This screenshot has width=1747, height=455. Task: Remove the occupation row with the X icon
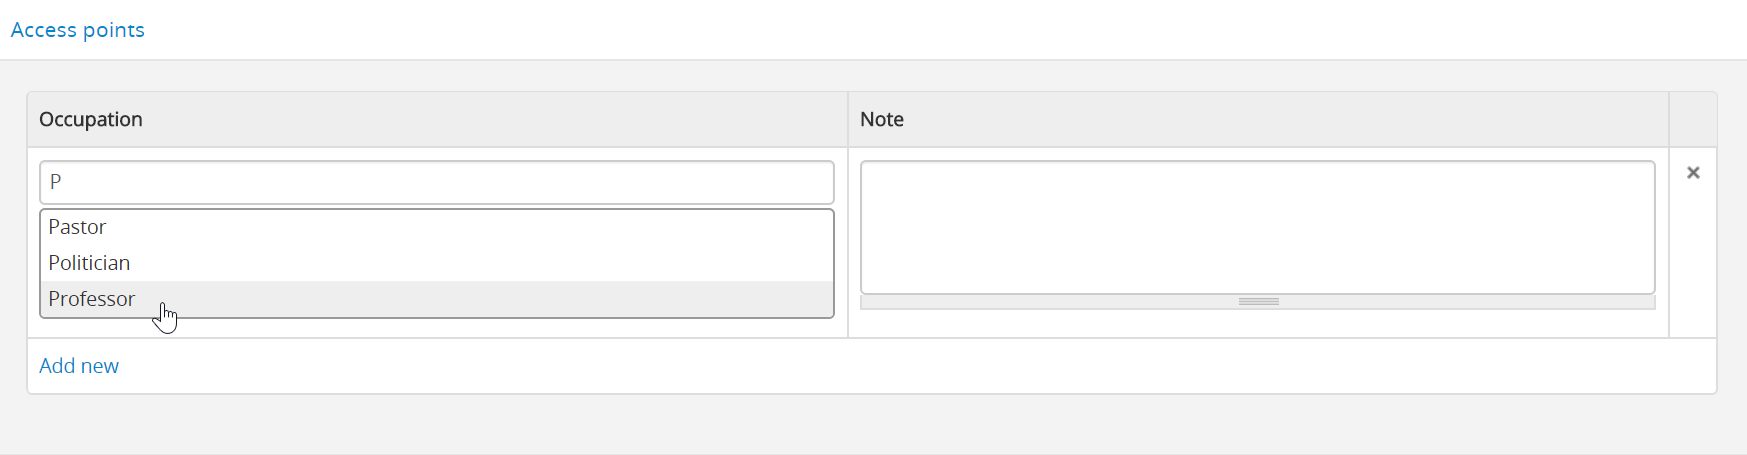(x=1693, y=173)
